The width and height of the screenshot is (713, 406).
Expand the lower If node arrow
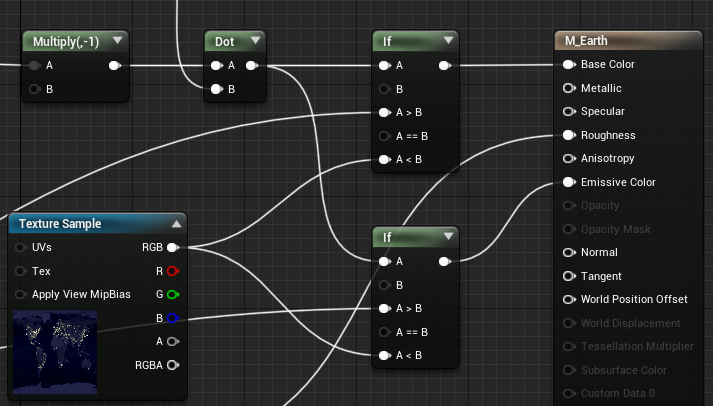point(448,236)
